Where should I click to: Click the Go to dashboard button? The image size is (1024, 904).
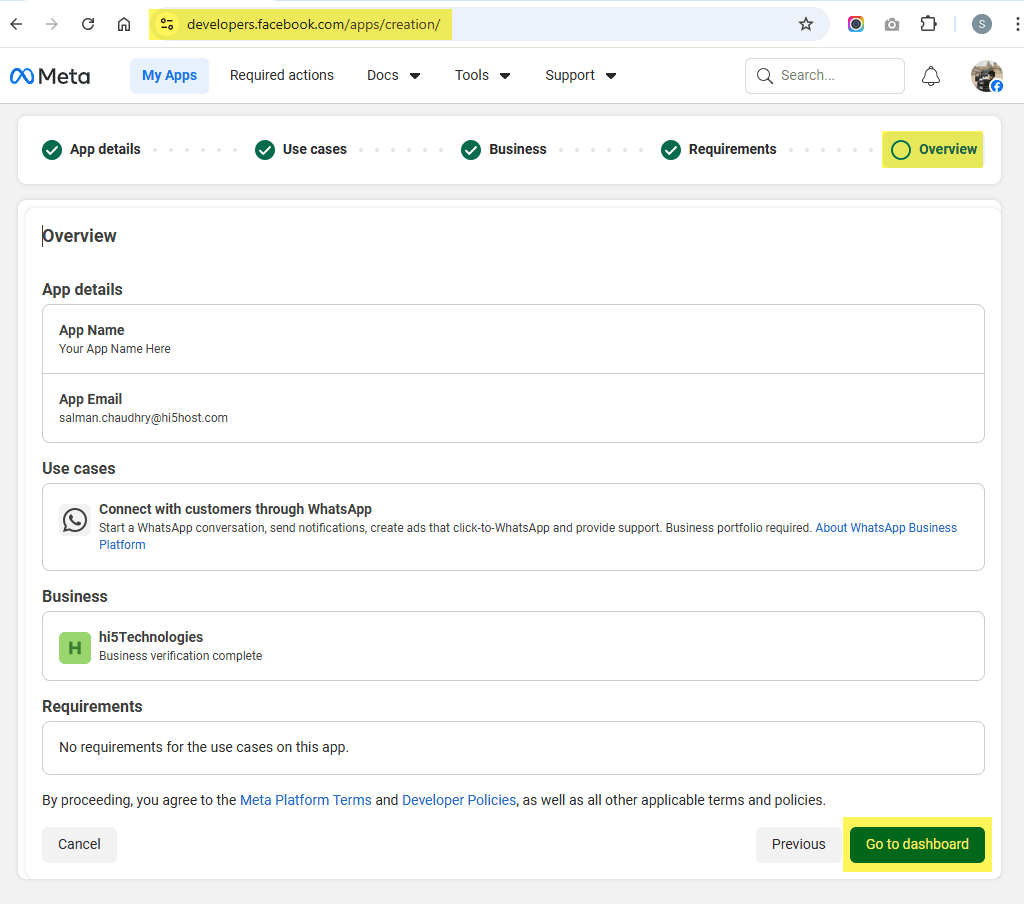pos(916,844)
